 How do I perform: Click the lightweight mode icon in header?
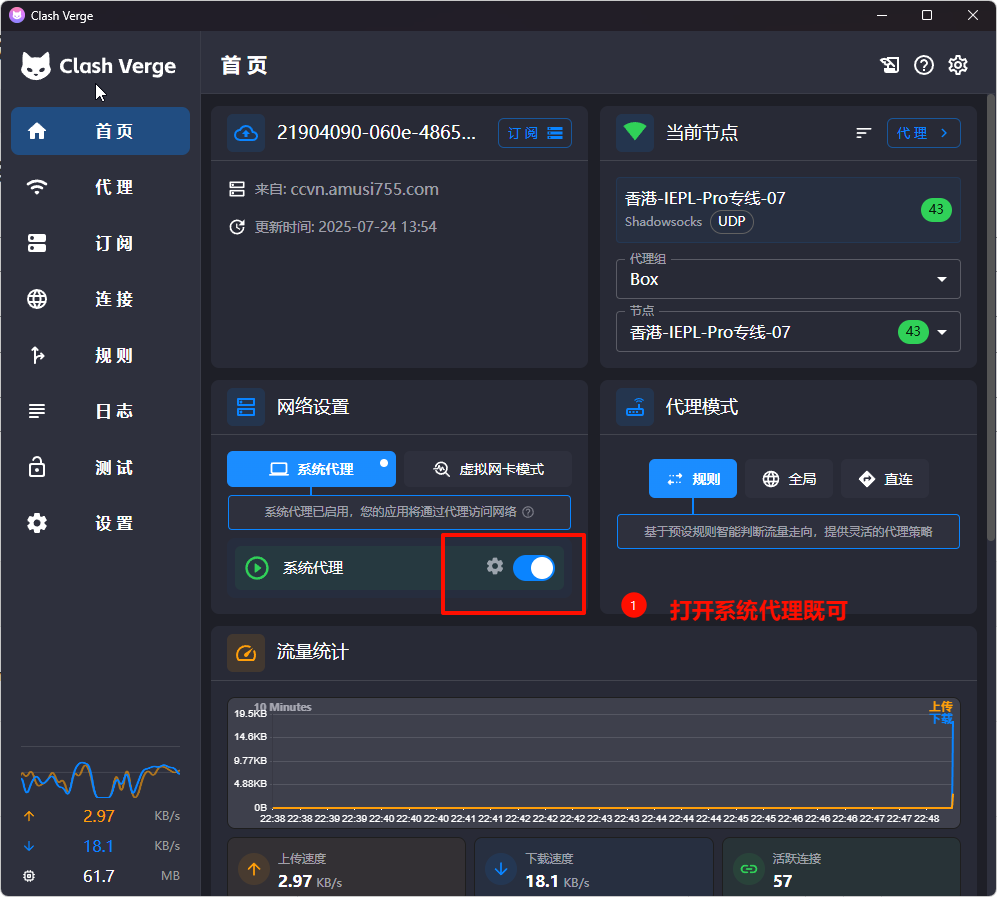click(x=890, y=65)
